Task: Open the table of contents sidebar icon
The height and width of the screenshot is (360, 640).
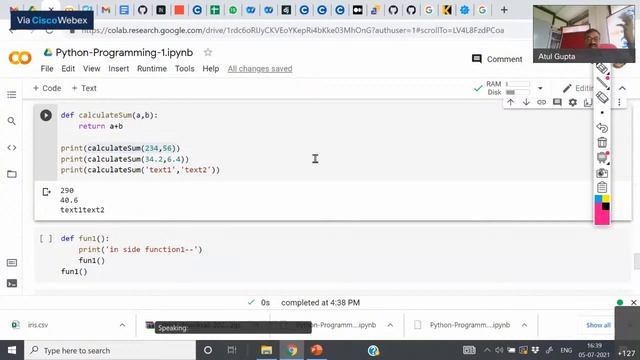Action: click(12, 95)
